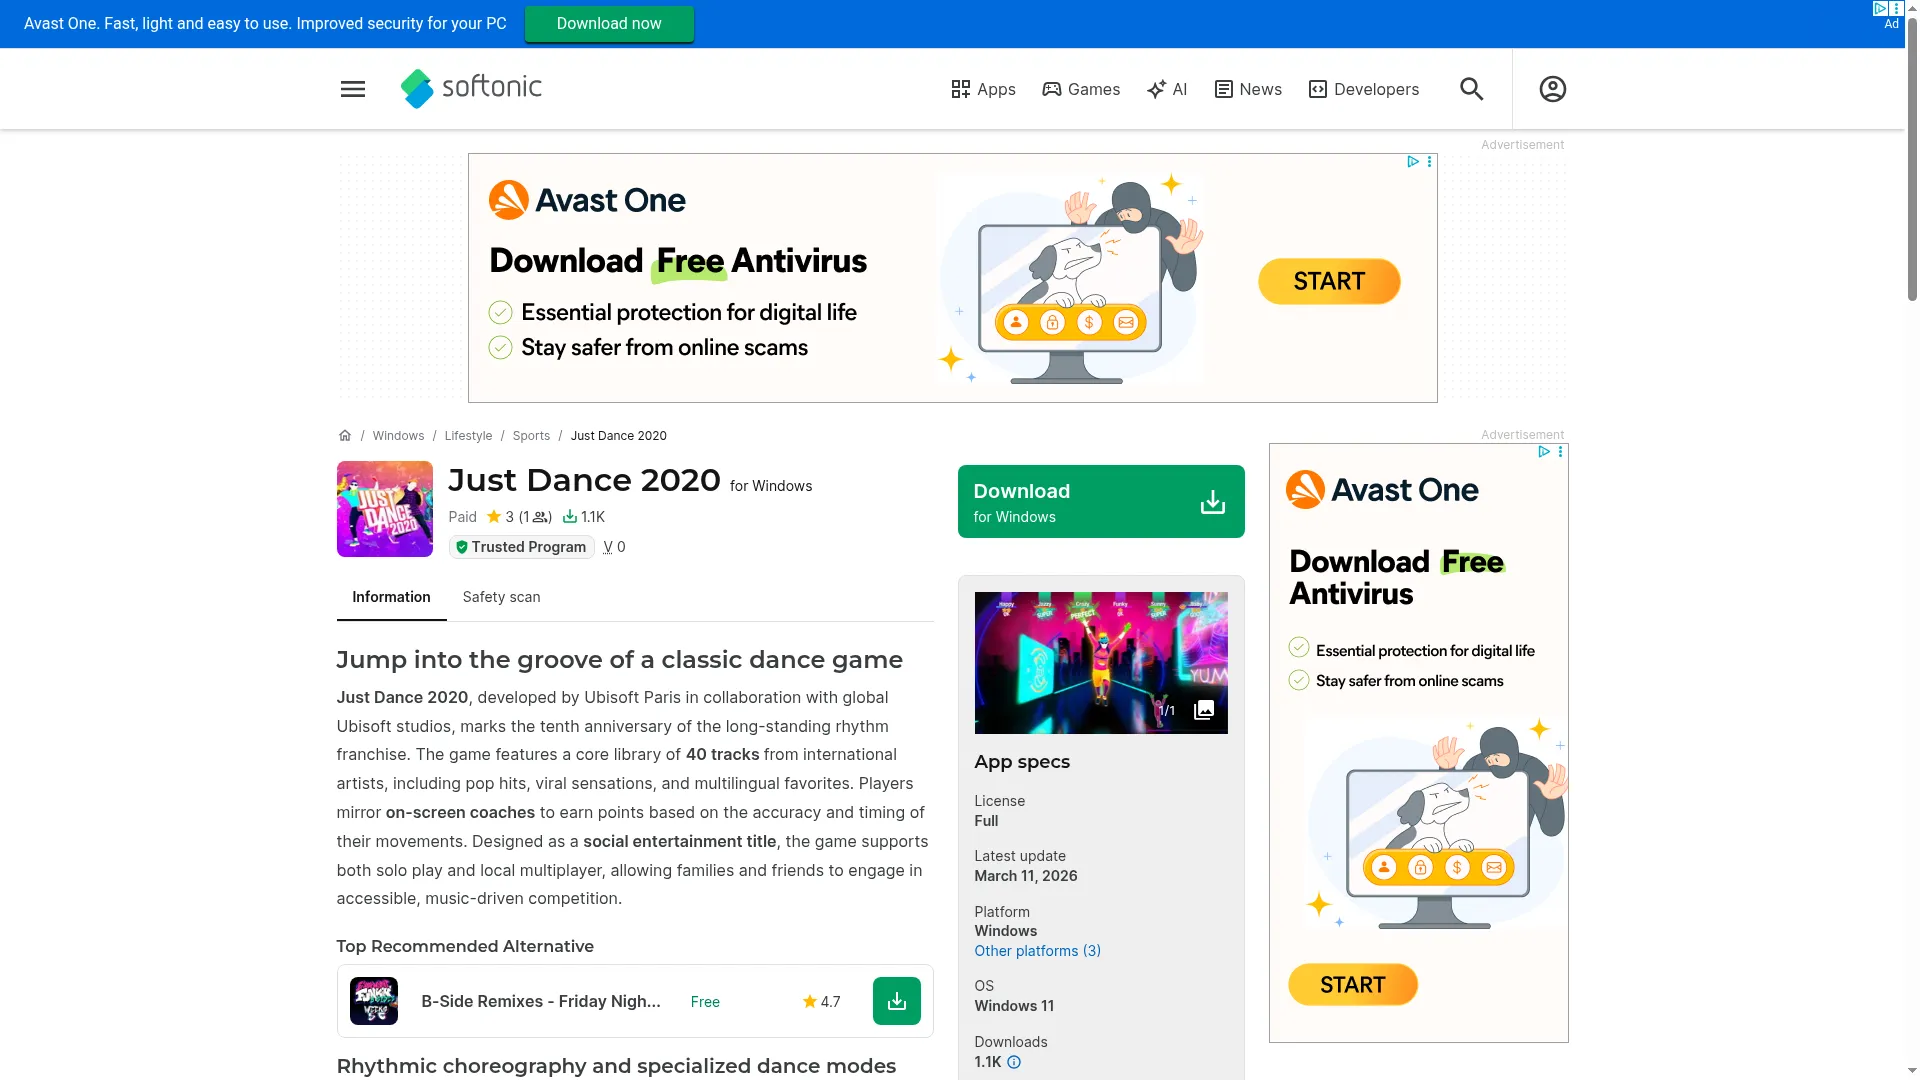Switch to the Safety scan tab
Image resolution: width=1920 pixels, height=1080 pixels.
[501, 597]
